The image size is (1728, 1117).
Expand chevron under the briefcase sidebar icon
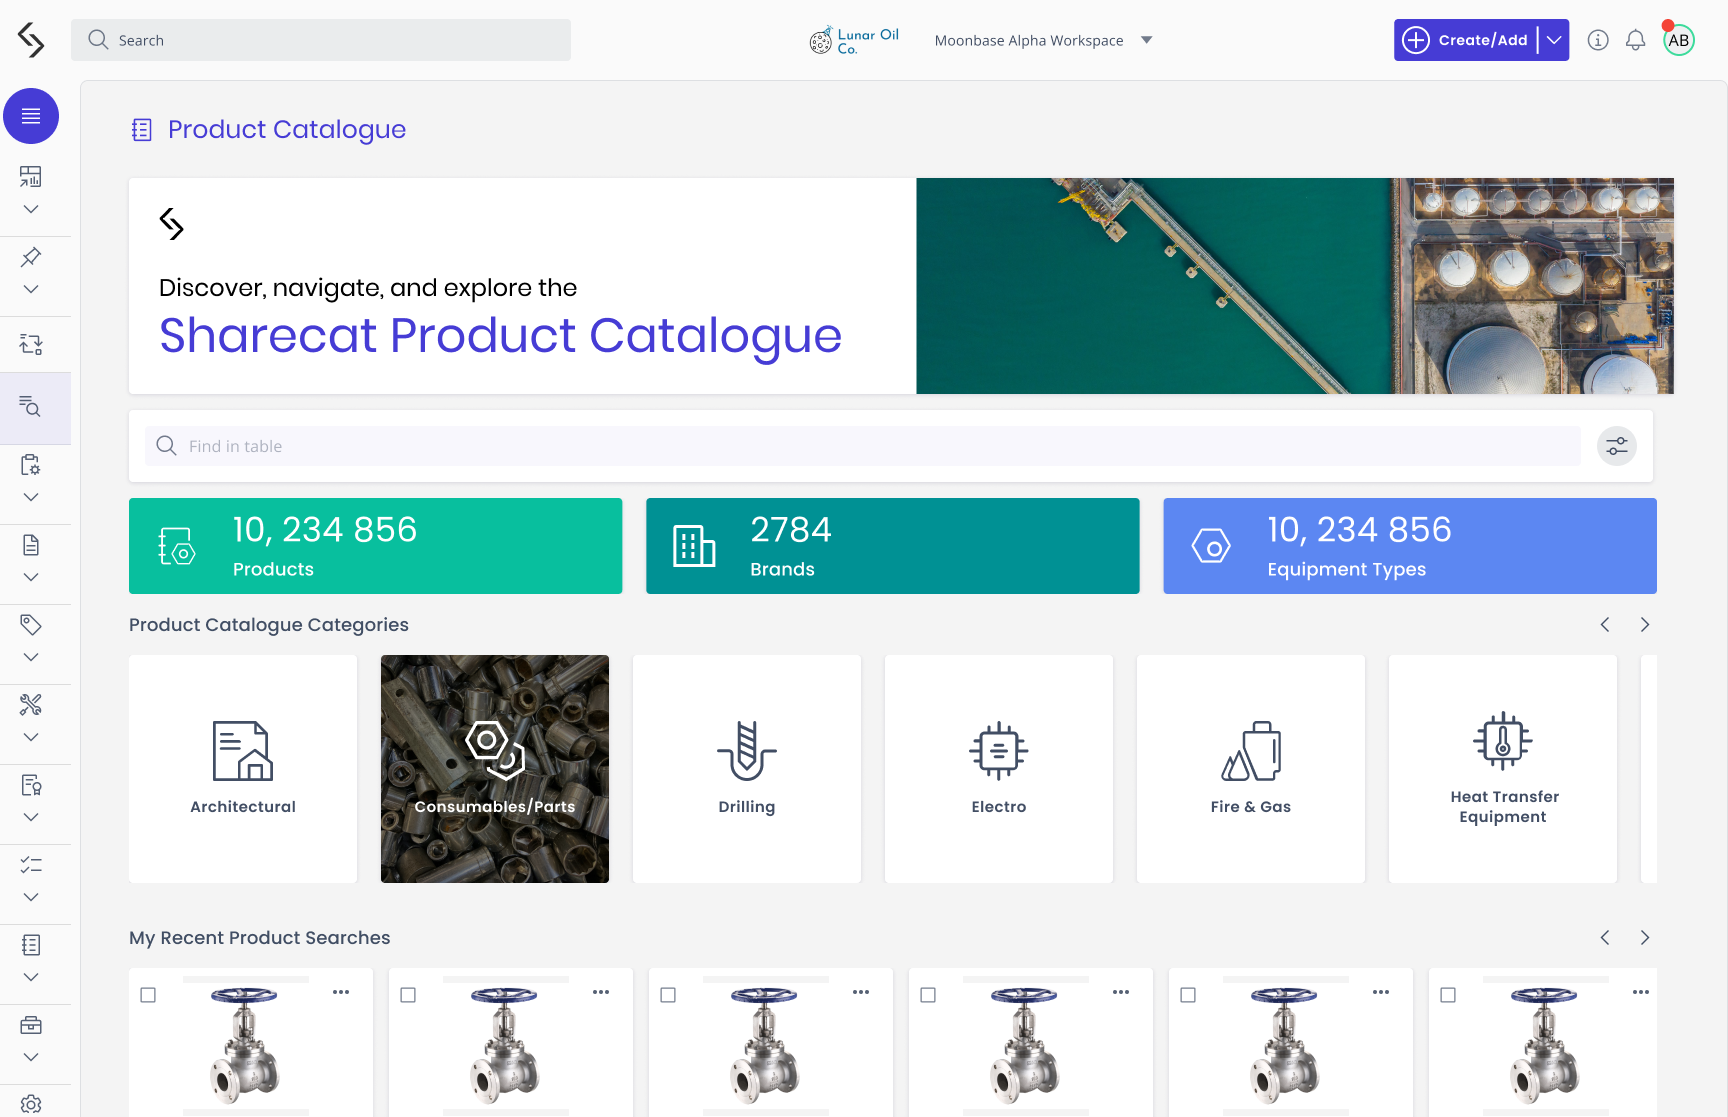pyautogui.click(x=31, y=1057)
